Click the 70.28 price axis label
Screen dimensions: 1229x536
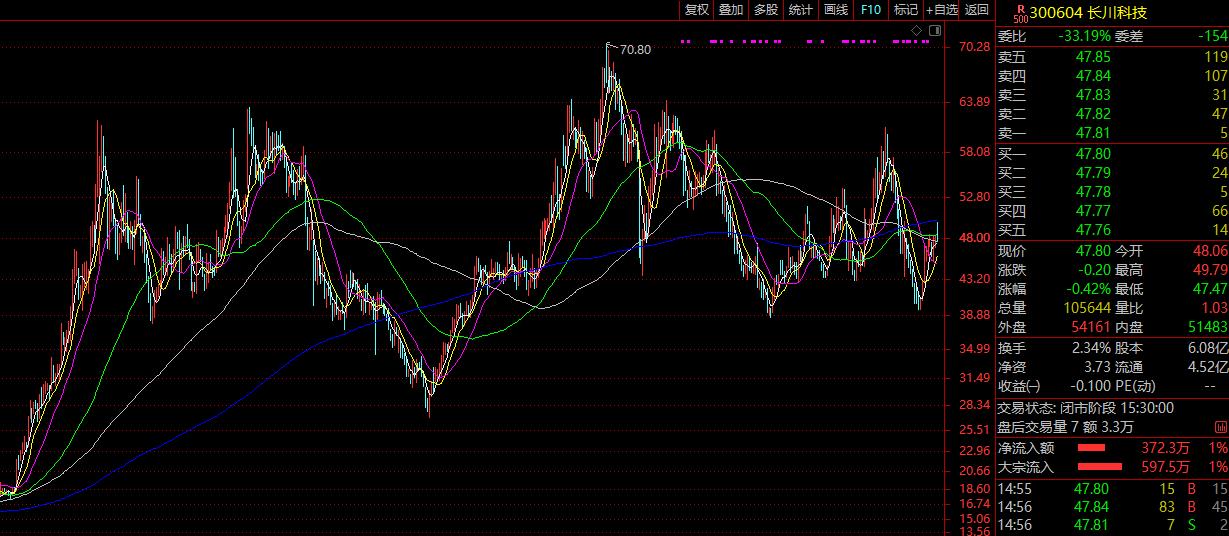pyautogui.click(x=973, y=47)
